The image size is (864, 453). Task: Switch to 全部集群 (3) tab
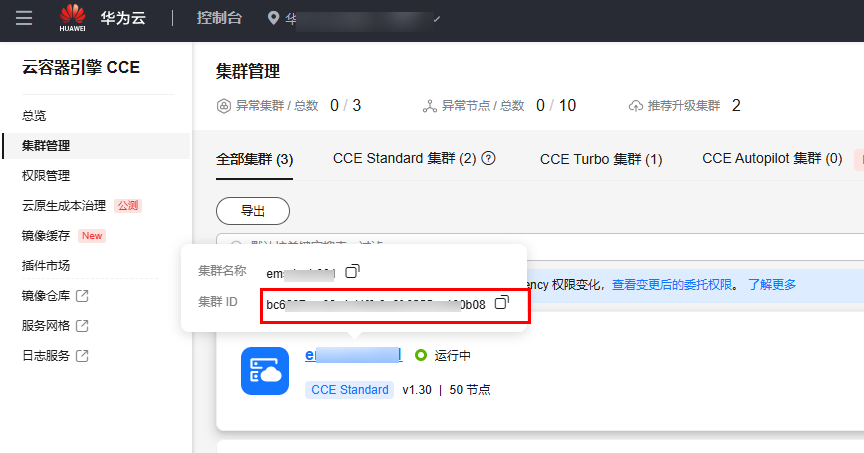(x=255, y=159)
